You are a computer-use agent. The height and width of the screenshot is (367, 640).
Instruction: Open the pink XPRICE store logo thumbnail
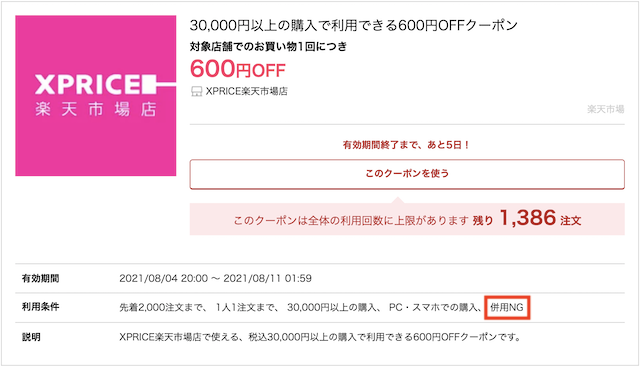pyautogui.click(x=96, y=96)
